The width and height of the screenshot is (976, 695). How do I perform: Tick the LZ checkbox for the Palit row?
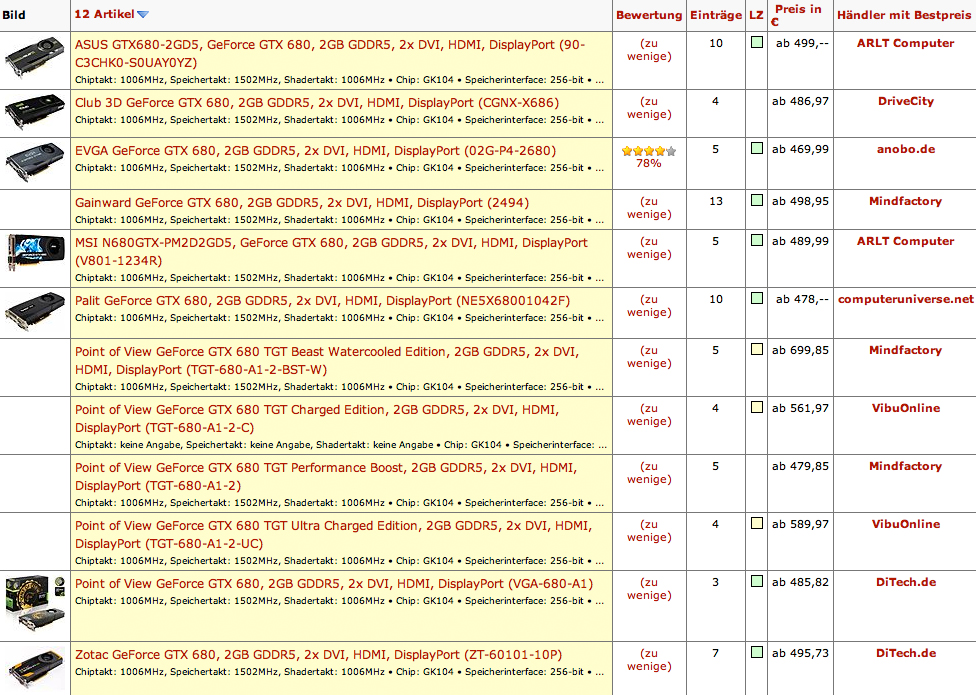[757, 298]
